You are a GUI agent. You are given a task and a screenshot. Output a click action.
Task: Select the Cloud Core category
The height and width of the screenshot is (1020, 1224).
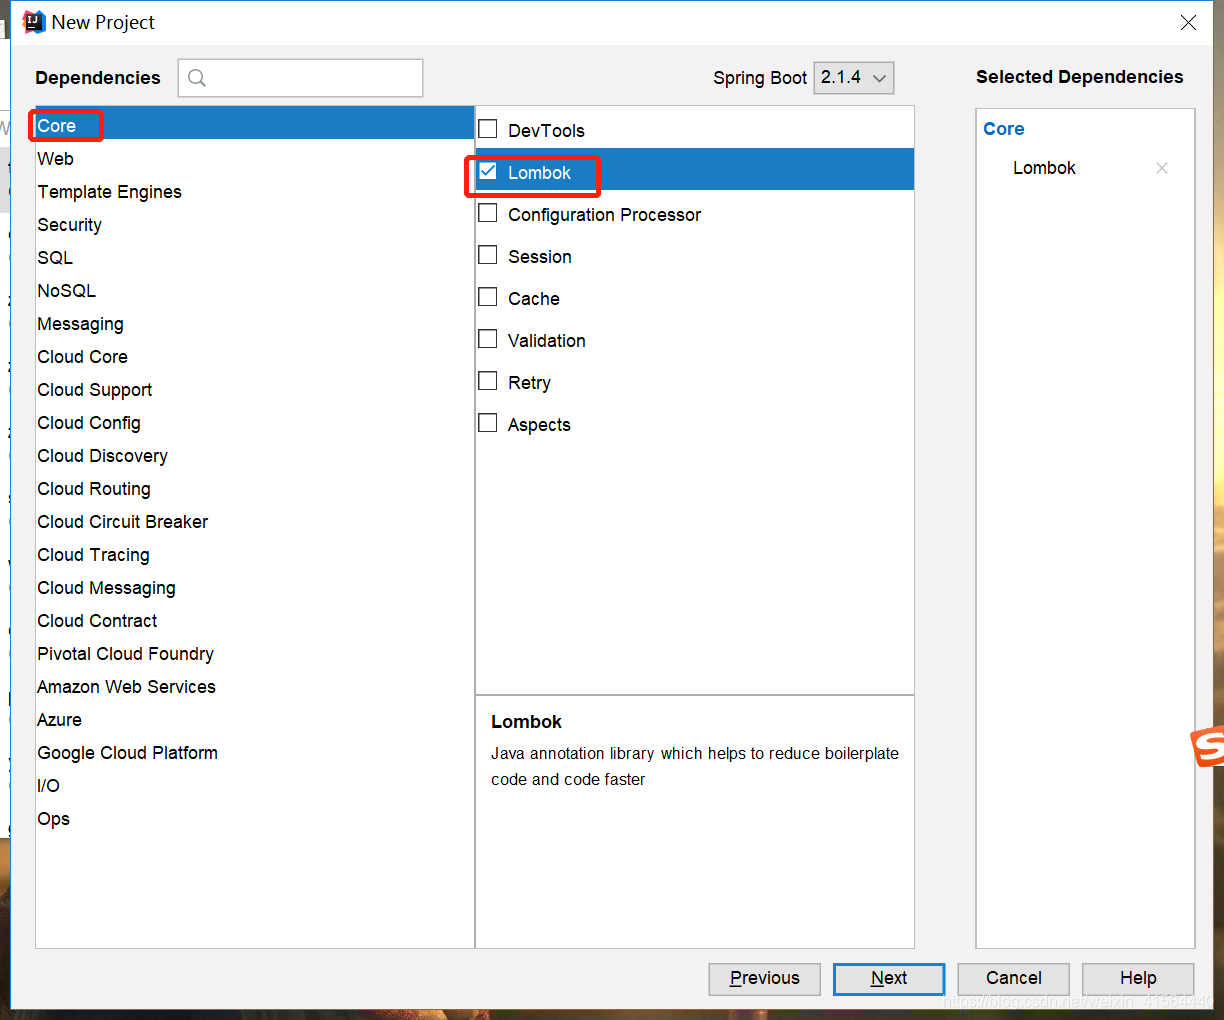255,357
